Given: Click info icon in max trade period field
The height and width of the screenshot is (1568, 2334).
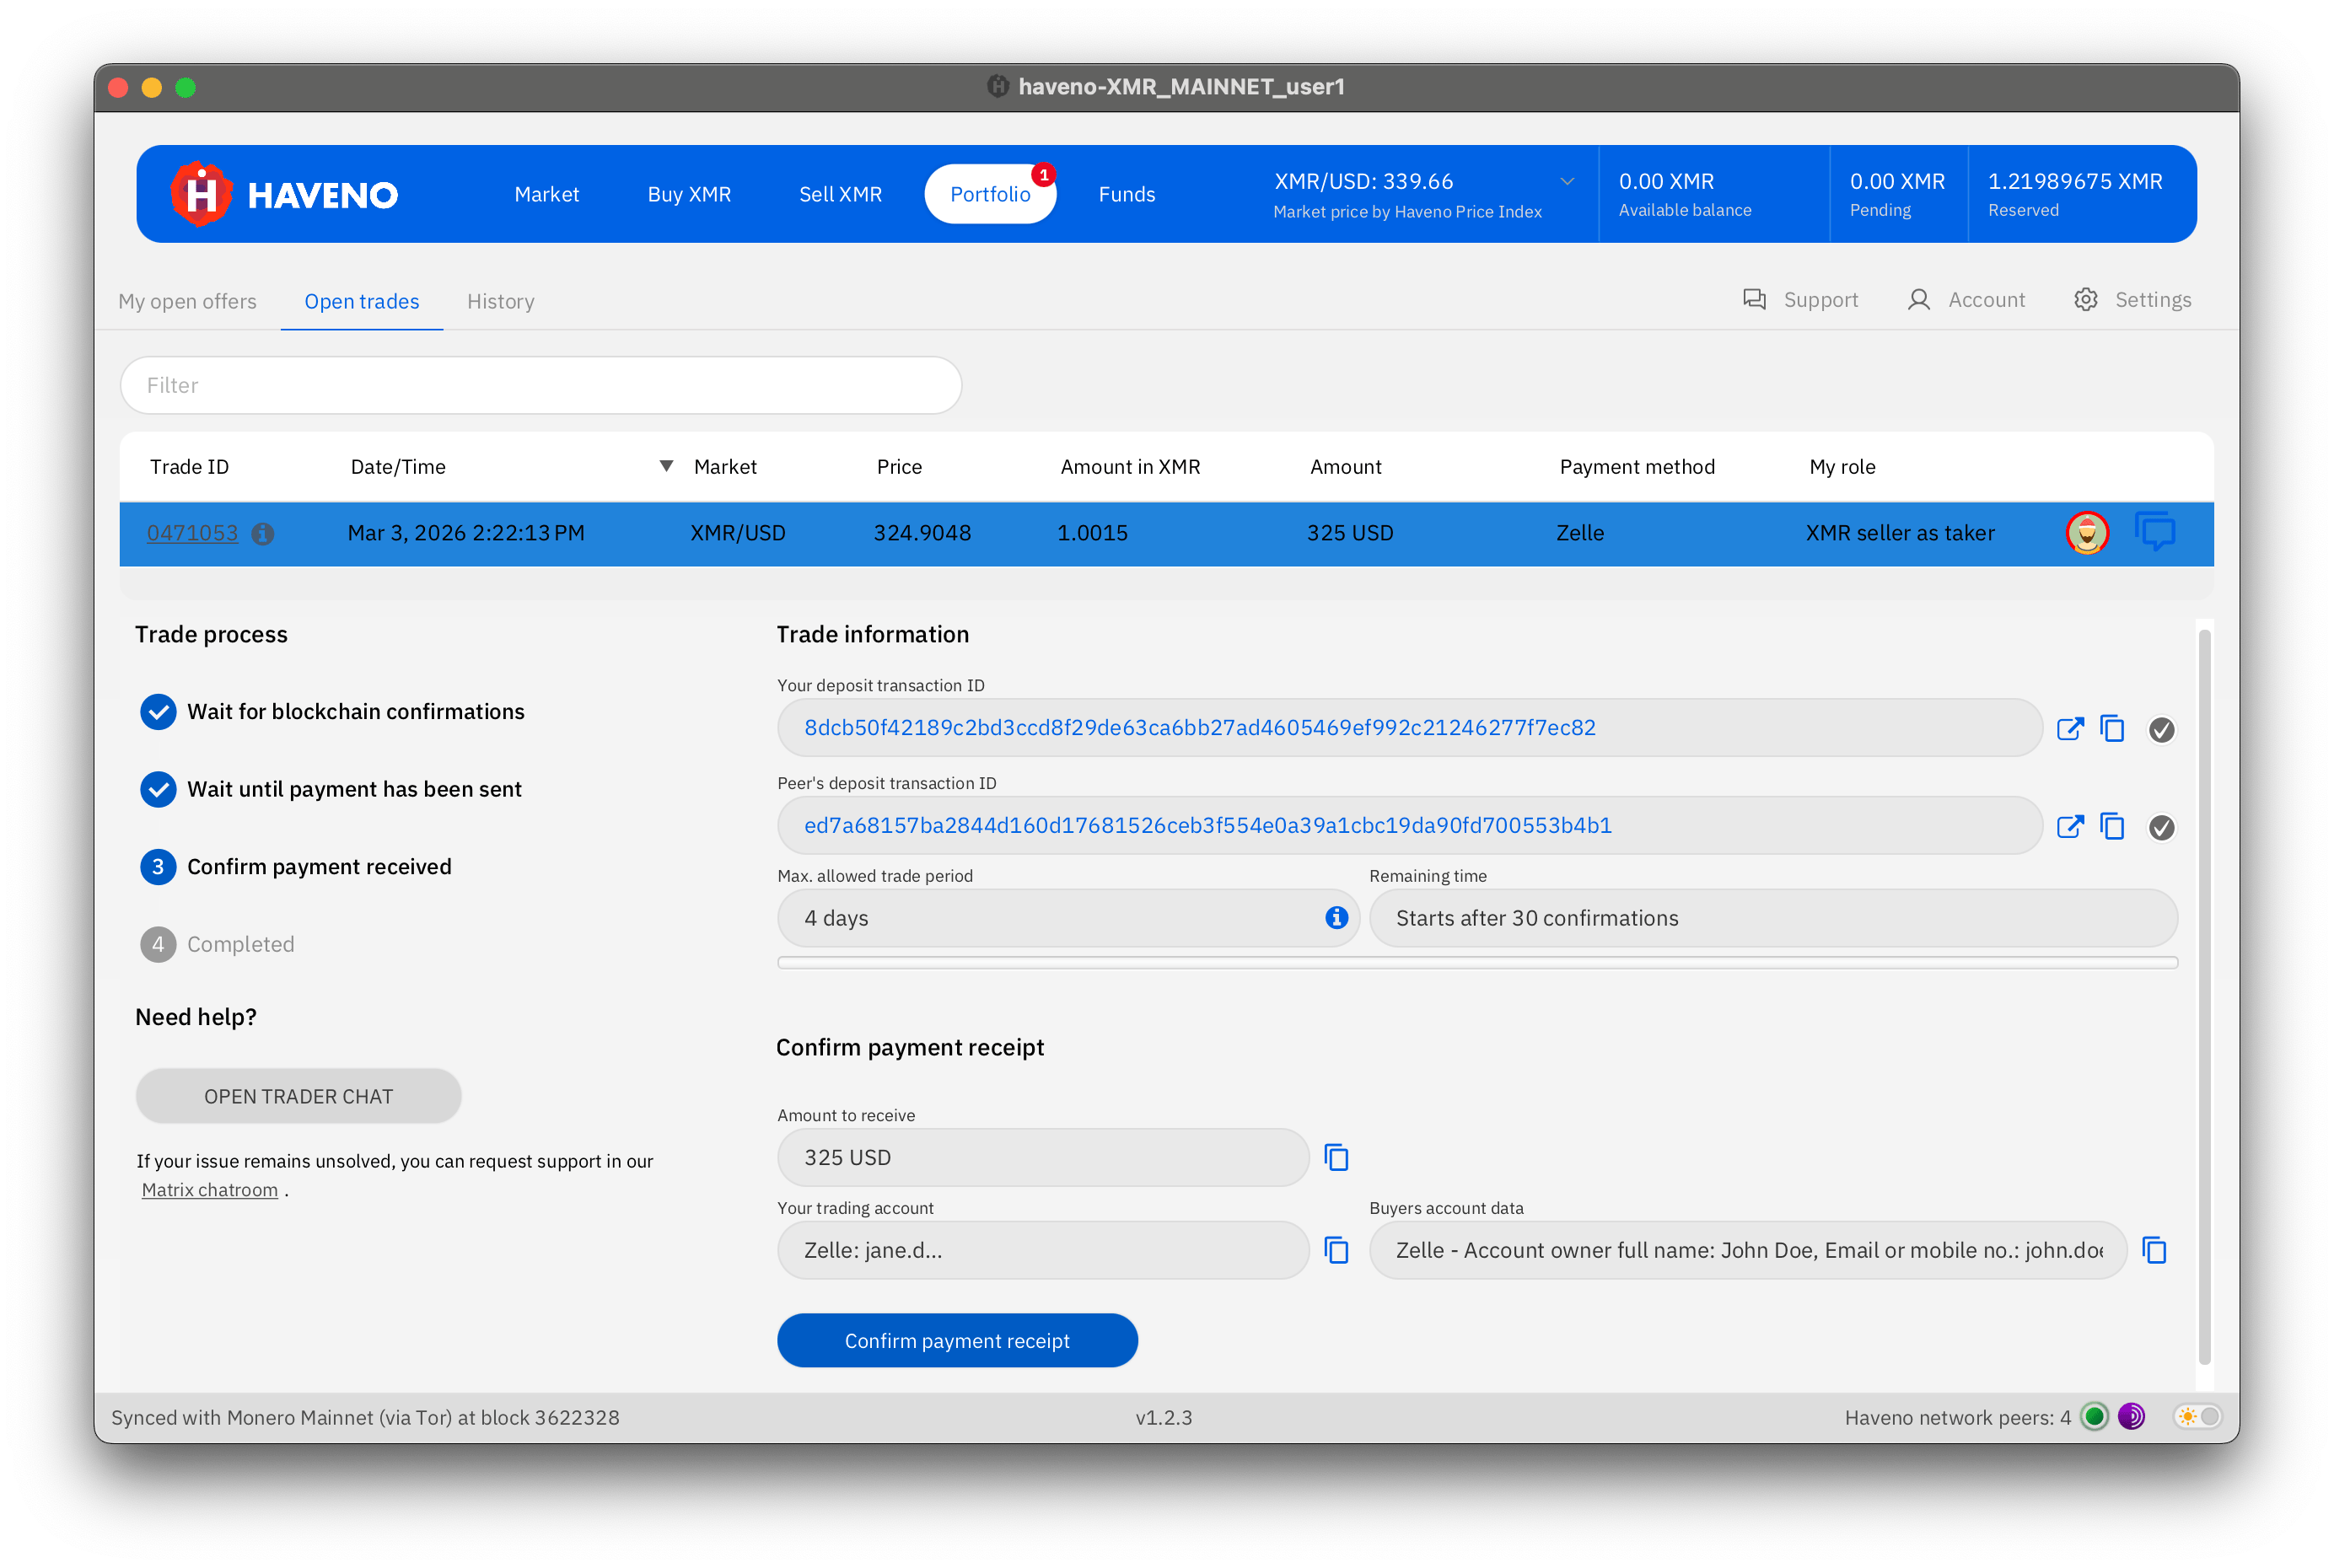Looking at the screenshot, I should point(1336,918).
